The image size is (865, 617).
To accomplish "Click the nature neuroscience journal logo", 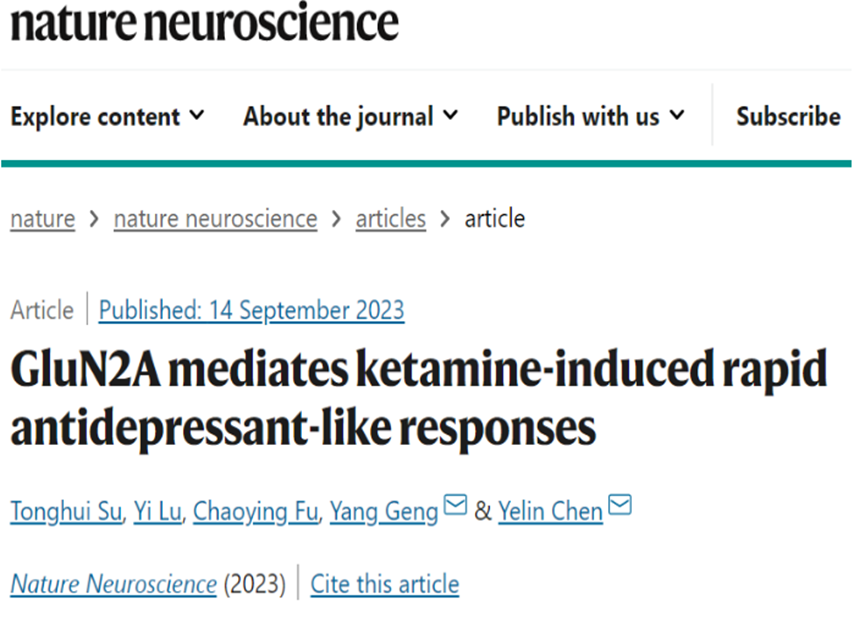I will point(207,24).
